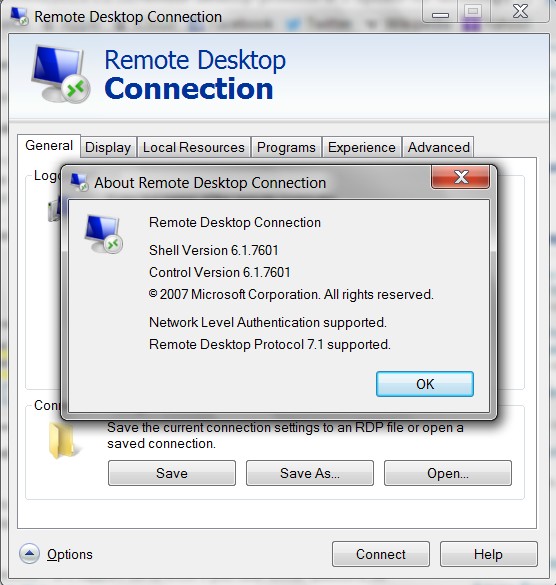Open the Advanced tab
The height and width of the screenshot is (585, 556).
click(x=438, y=147)
